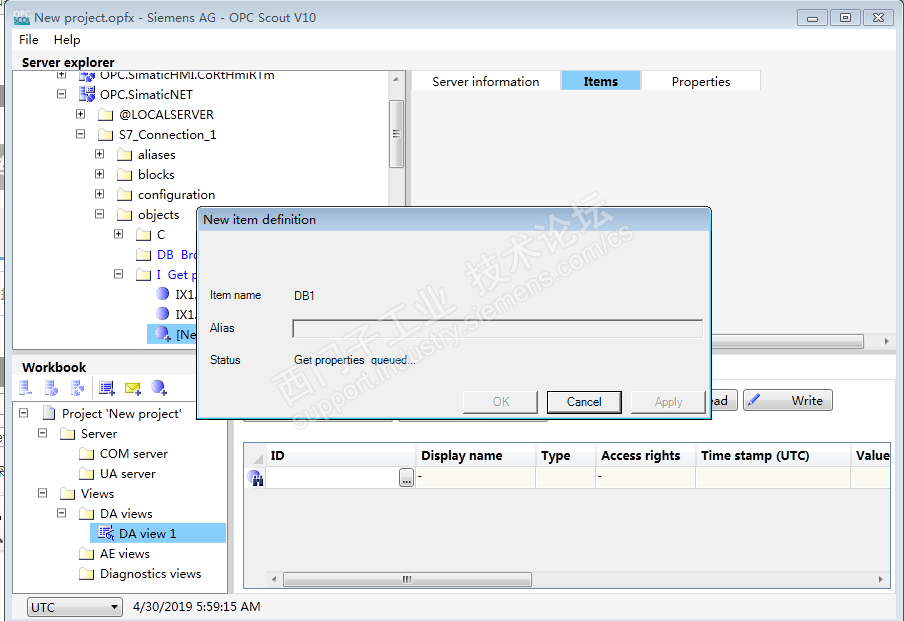Click the blocks folder icon

(x=125, y=175)
